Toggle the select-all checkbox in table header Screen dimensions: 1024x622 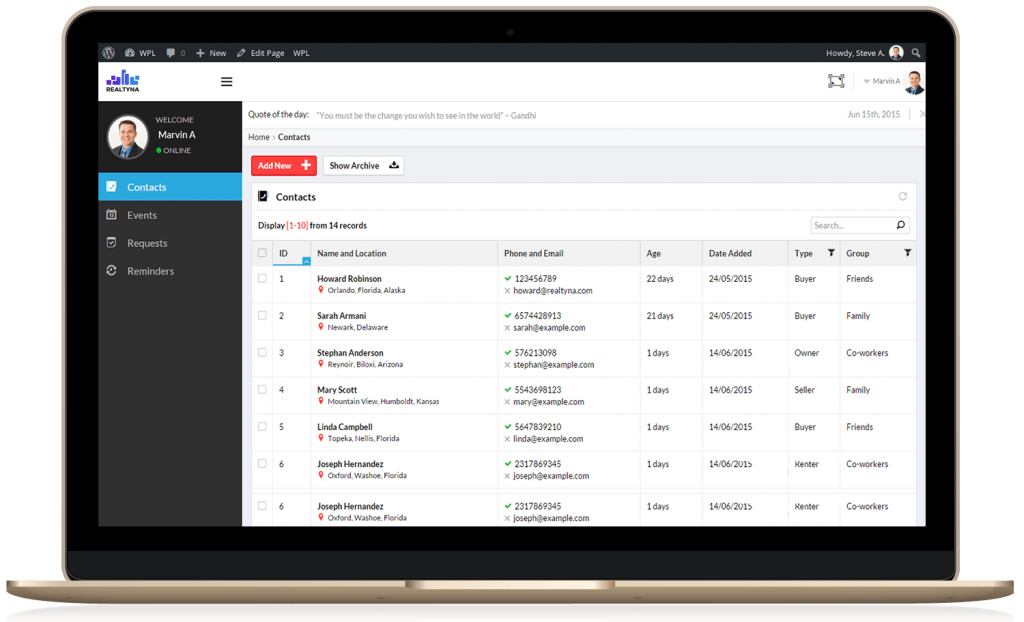(x=262, y=253)
